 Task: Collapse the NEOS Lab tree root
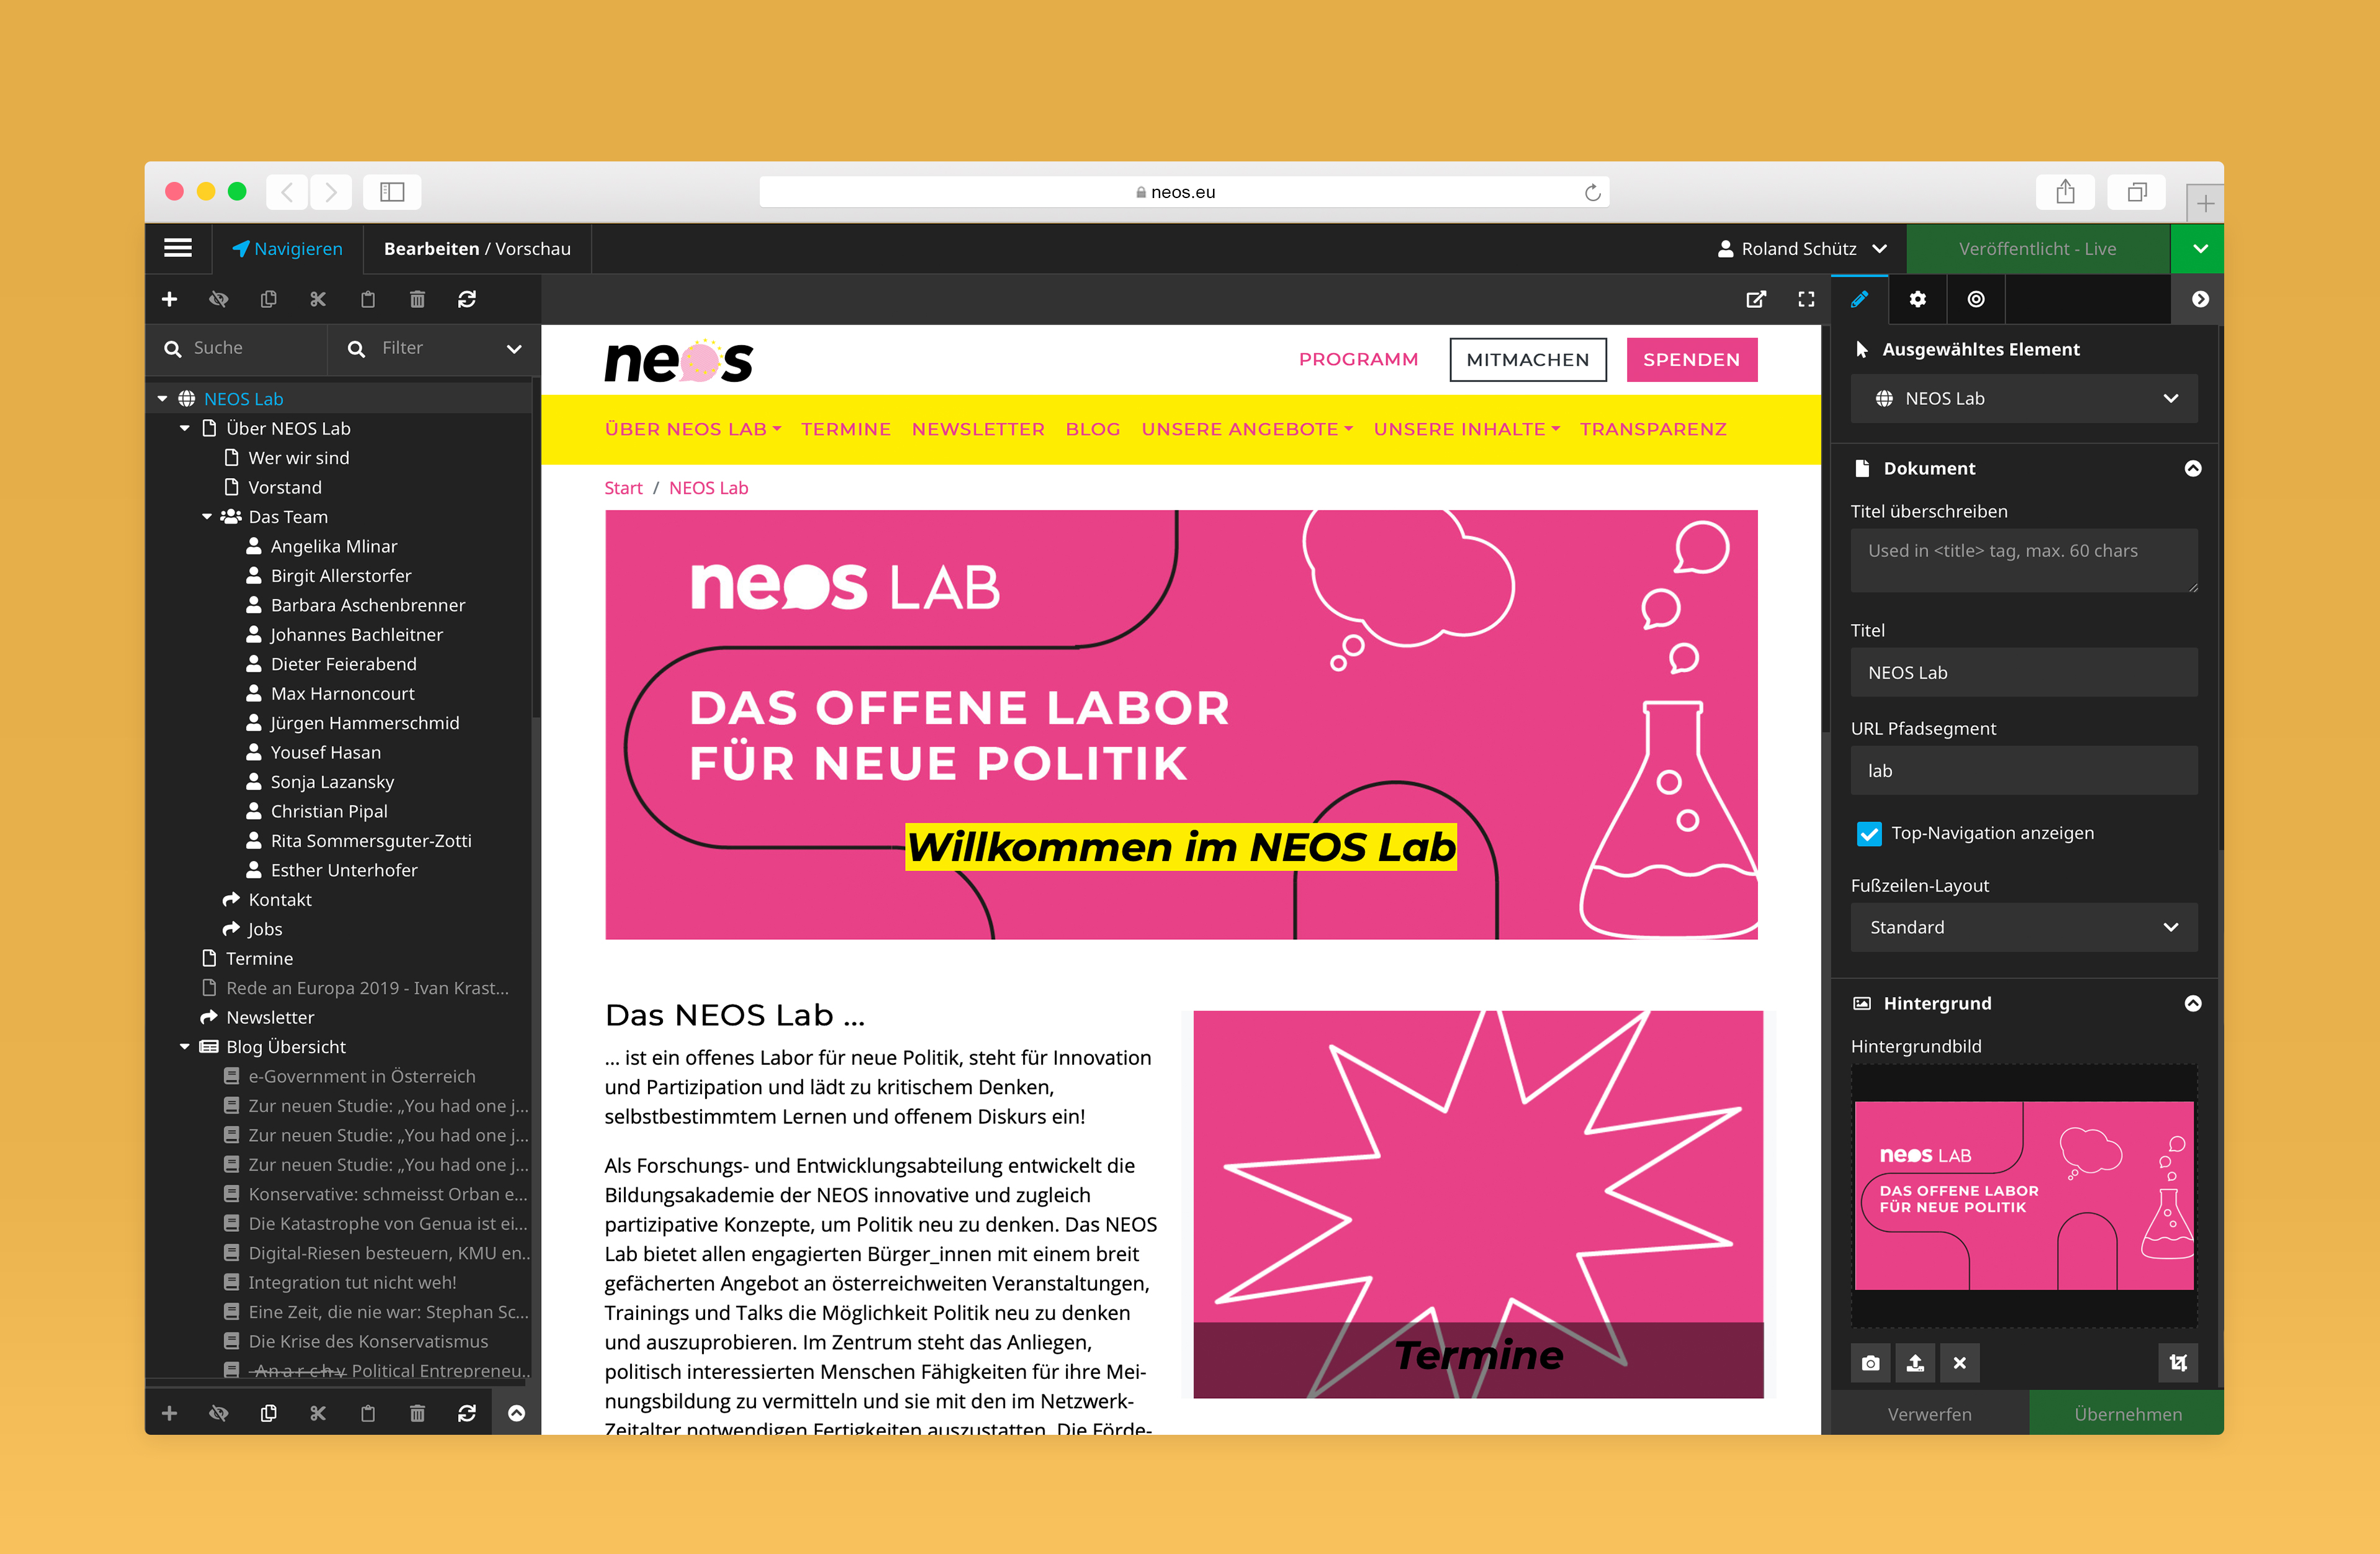coord(162,399)
